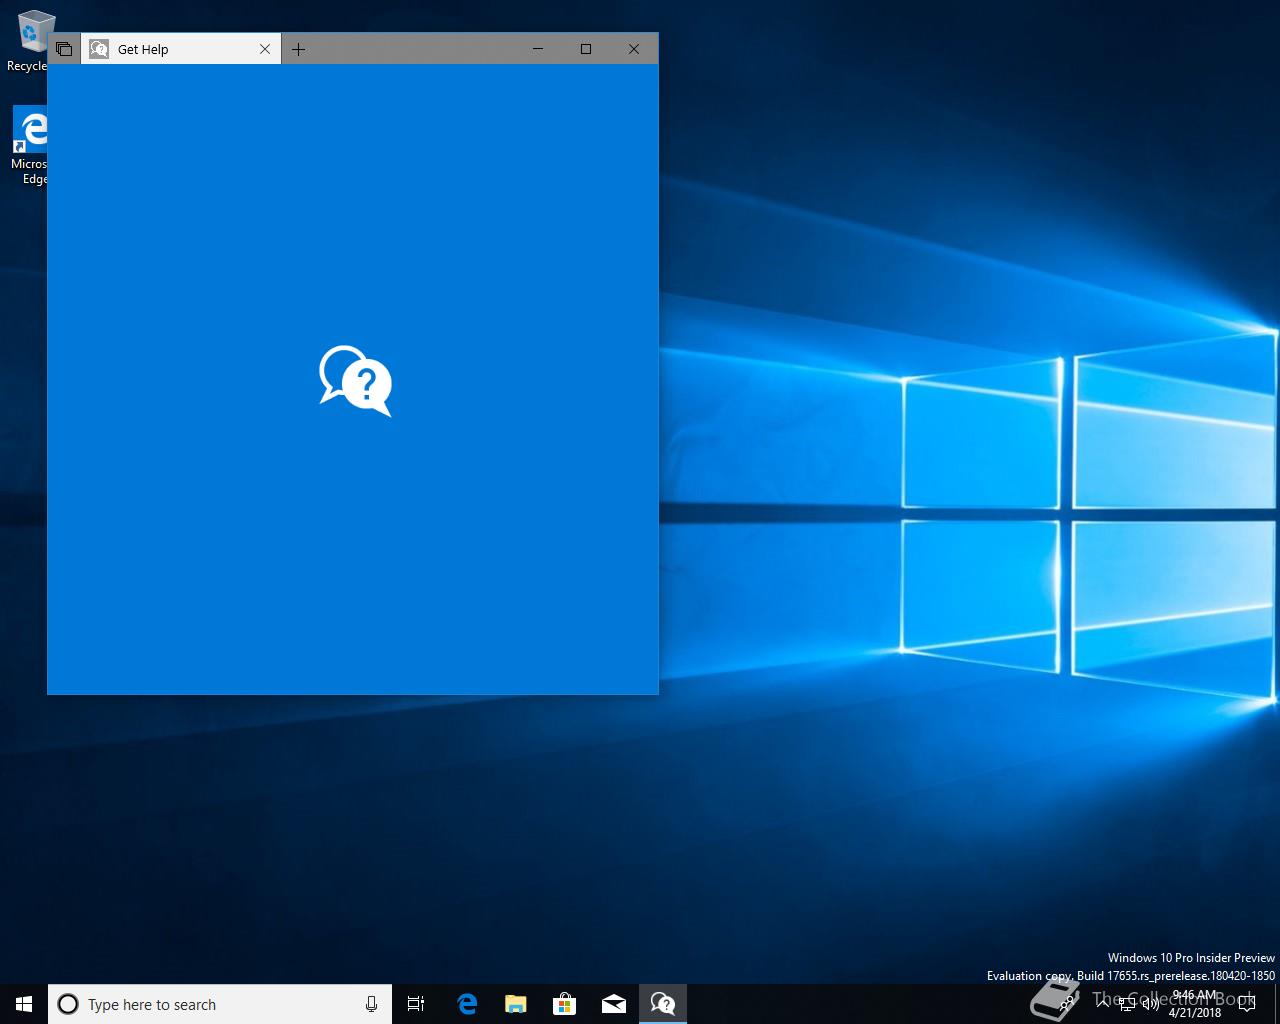
Task: Open Mail app from taskbar
Action: (x=613, y=1004)
